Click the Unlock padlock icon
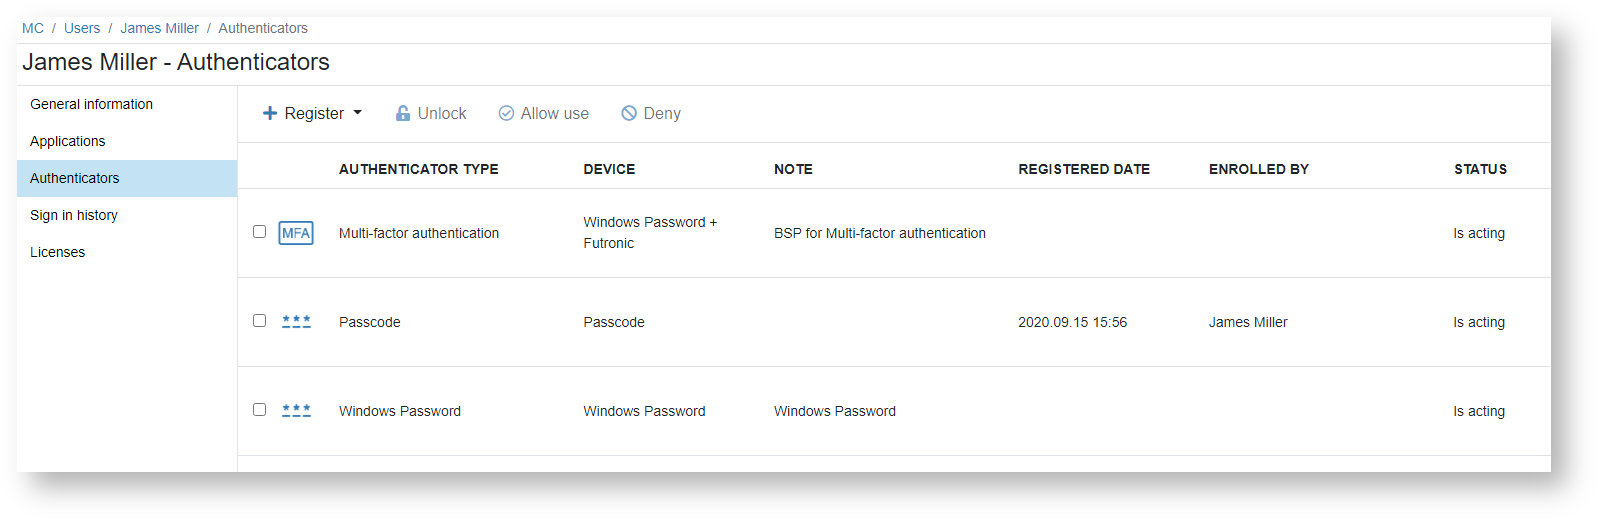Viewport: 1599px width, 520px height. (x=403, y=114)
